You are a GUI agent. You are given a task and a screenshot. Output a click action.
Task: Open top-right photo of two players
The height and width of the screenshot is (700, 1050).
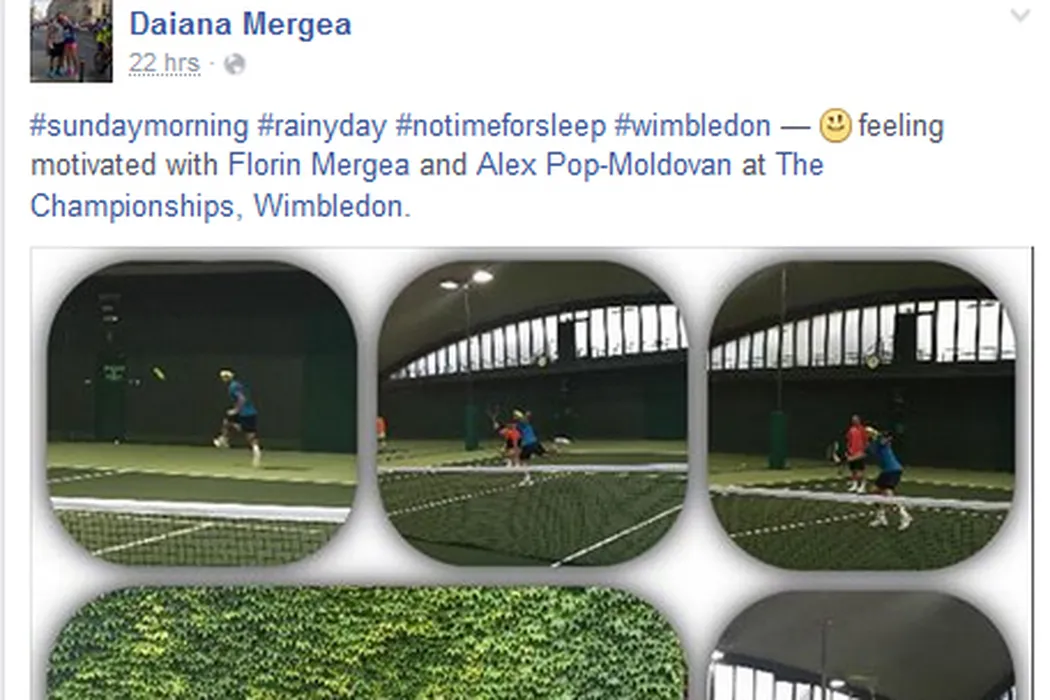862,415
